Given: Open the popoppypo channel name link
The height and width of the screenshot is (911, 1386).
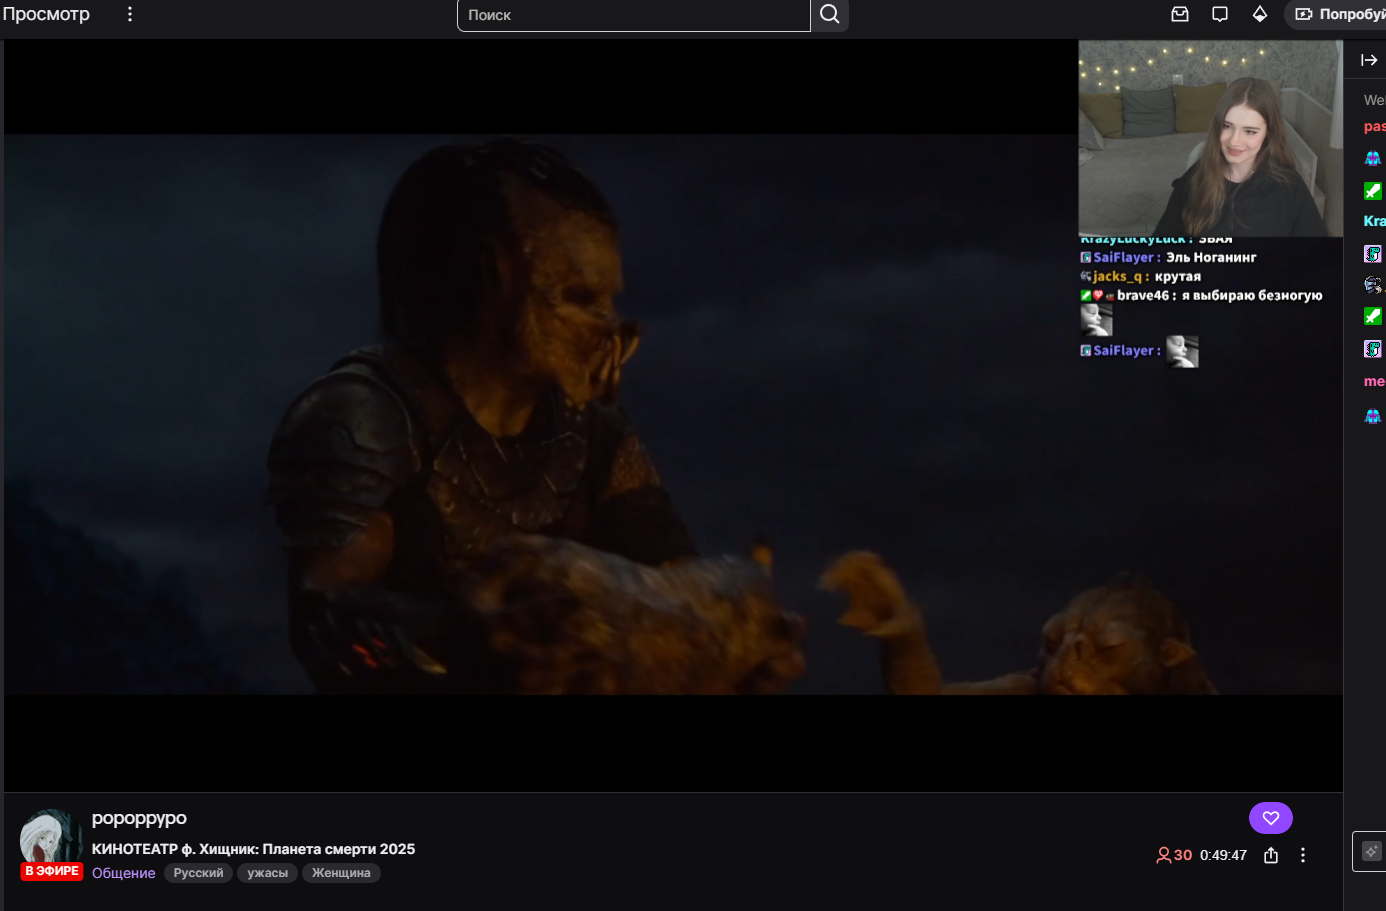Looking at the screenshot, I should point(139,818).
